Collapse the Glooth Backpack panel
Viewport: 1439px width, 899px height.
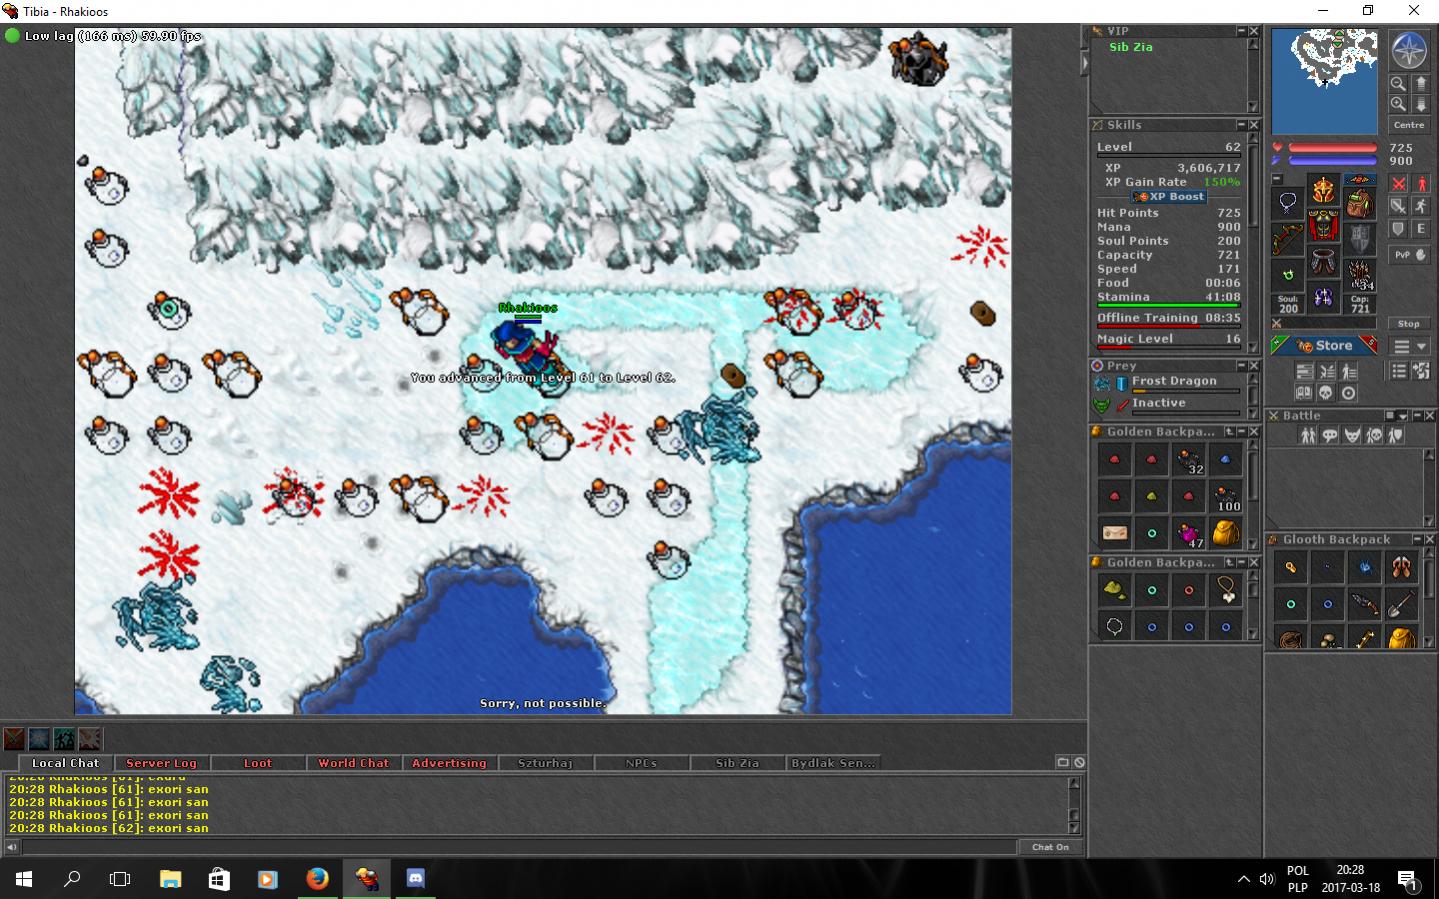(1416, 539)
